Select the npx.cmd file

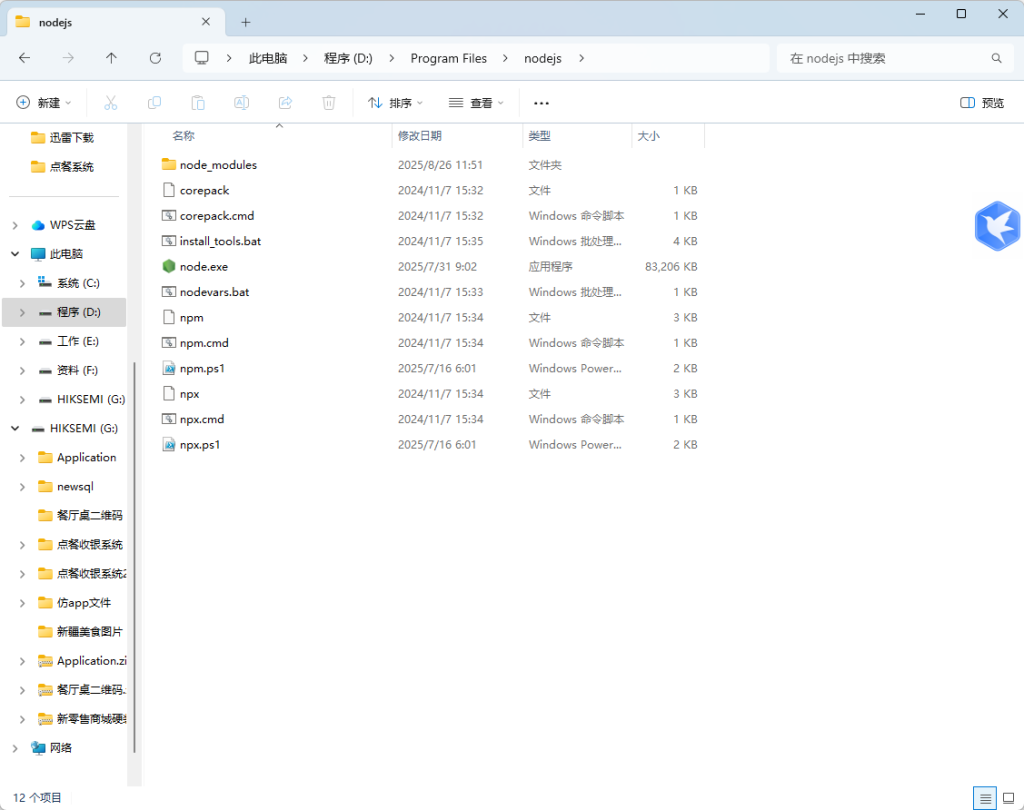202,419
